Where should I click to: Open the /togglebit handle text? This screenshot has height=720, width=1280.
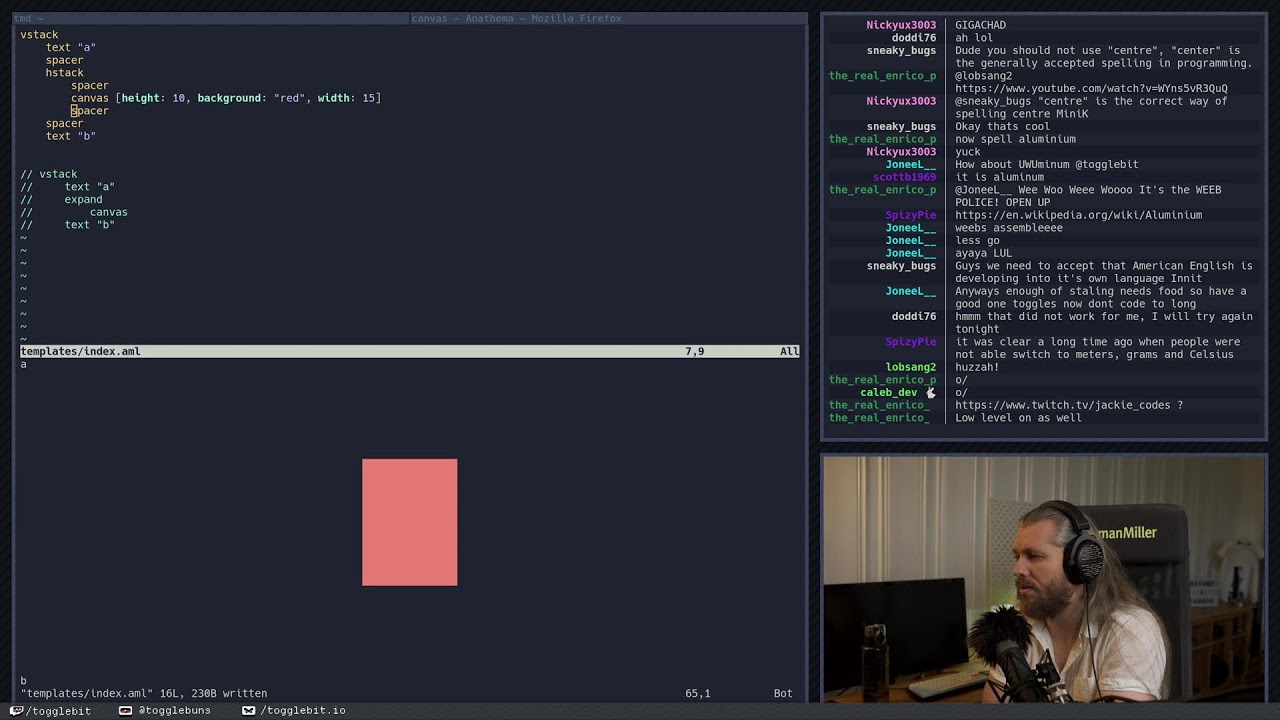tap(59, 711)
